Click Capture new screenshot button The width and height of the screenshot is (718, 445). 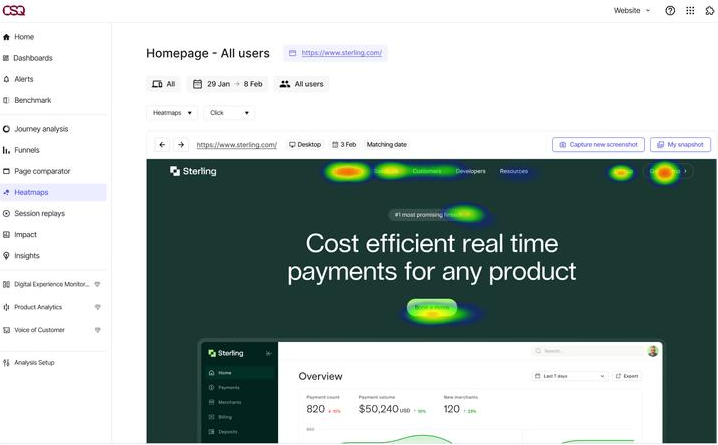[598, 145]
